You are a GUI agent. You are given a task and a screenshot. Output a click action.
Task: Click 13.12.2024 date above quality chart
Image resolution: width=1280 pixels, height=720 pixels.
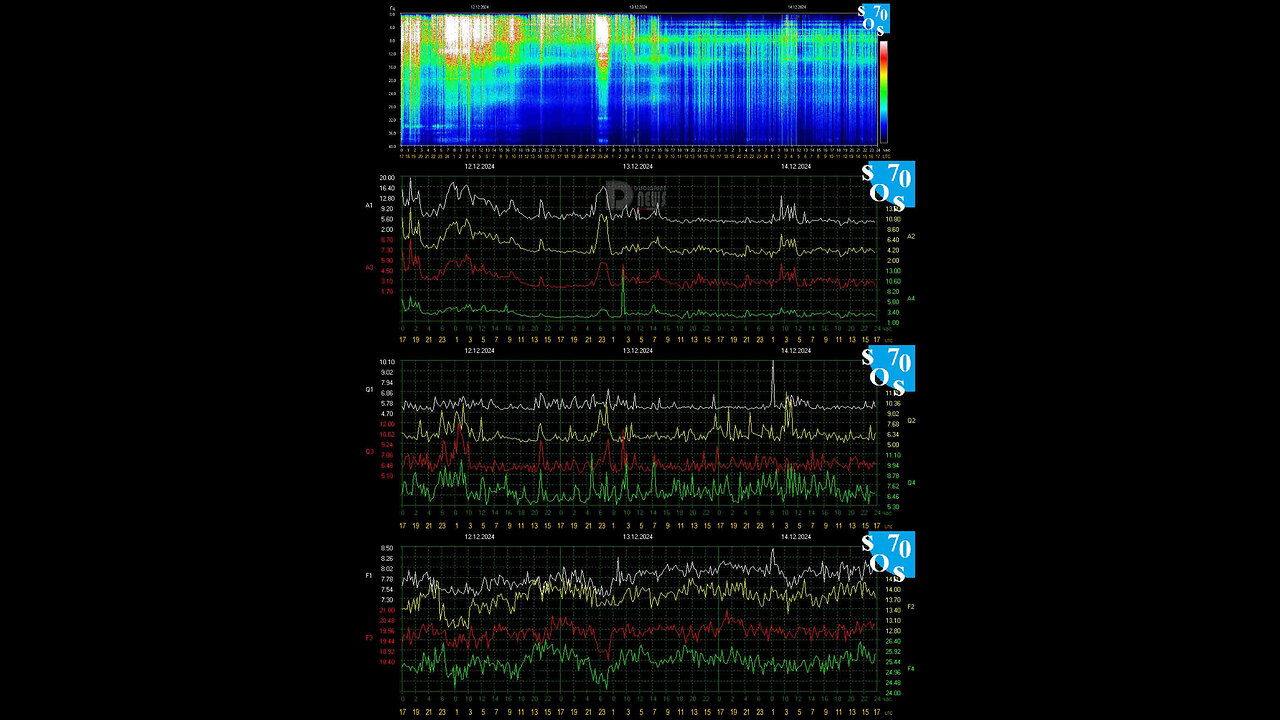(x=638, y=351)
